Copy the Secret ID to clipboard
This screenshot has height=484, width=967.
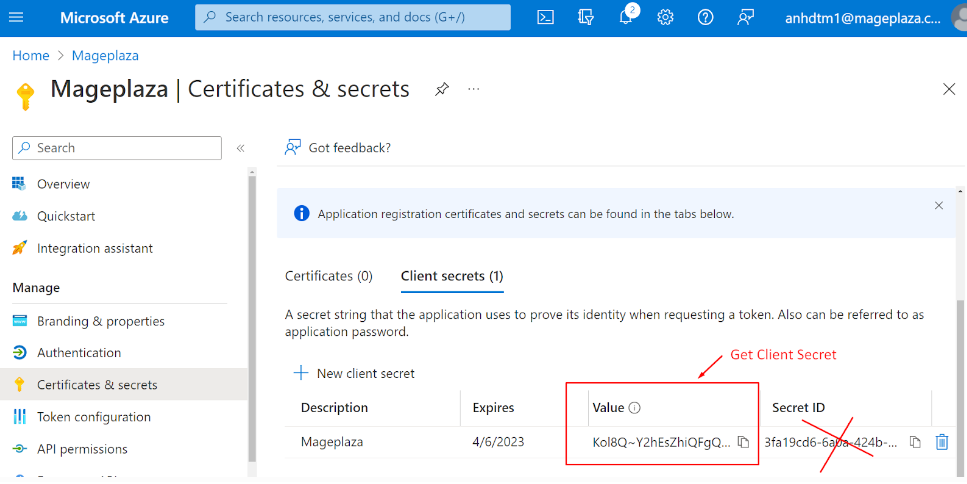[915, 442]
